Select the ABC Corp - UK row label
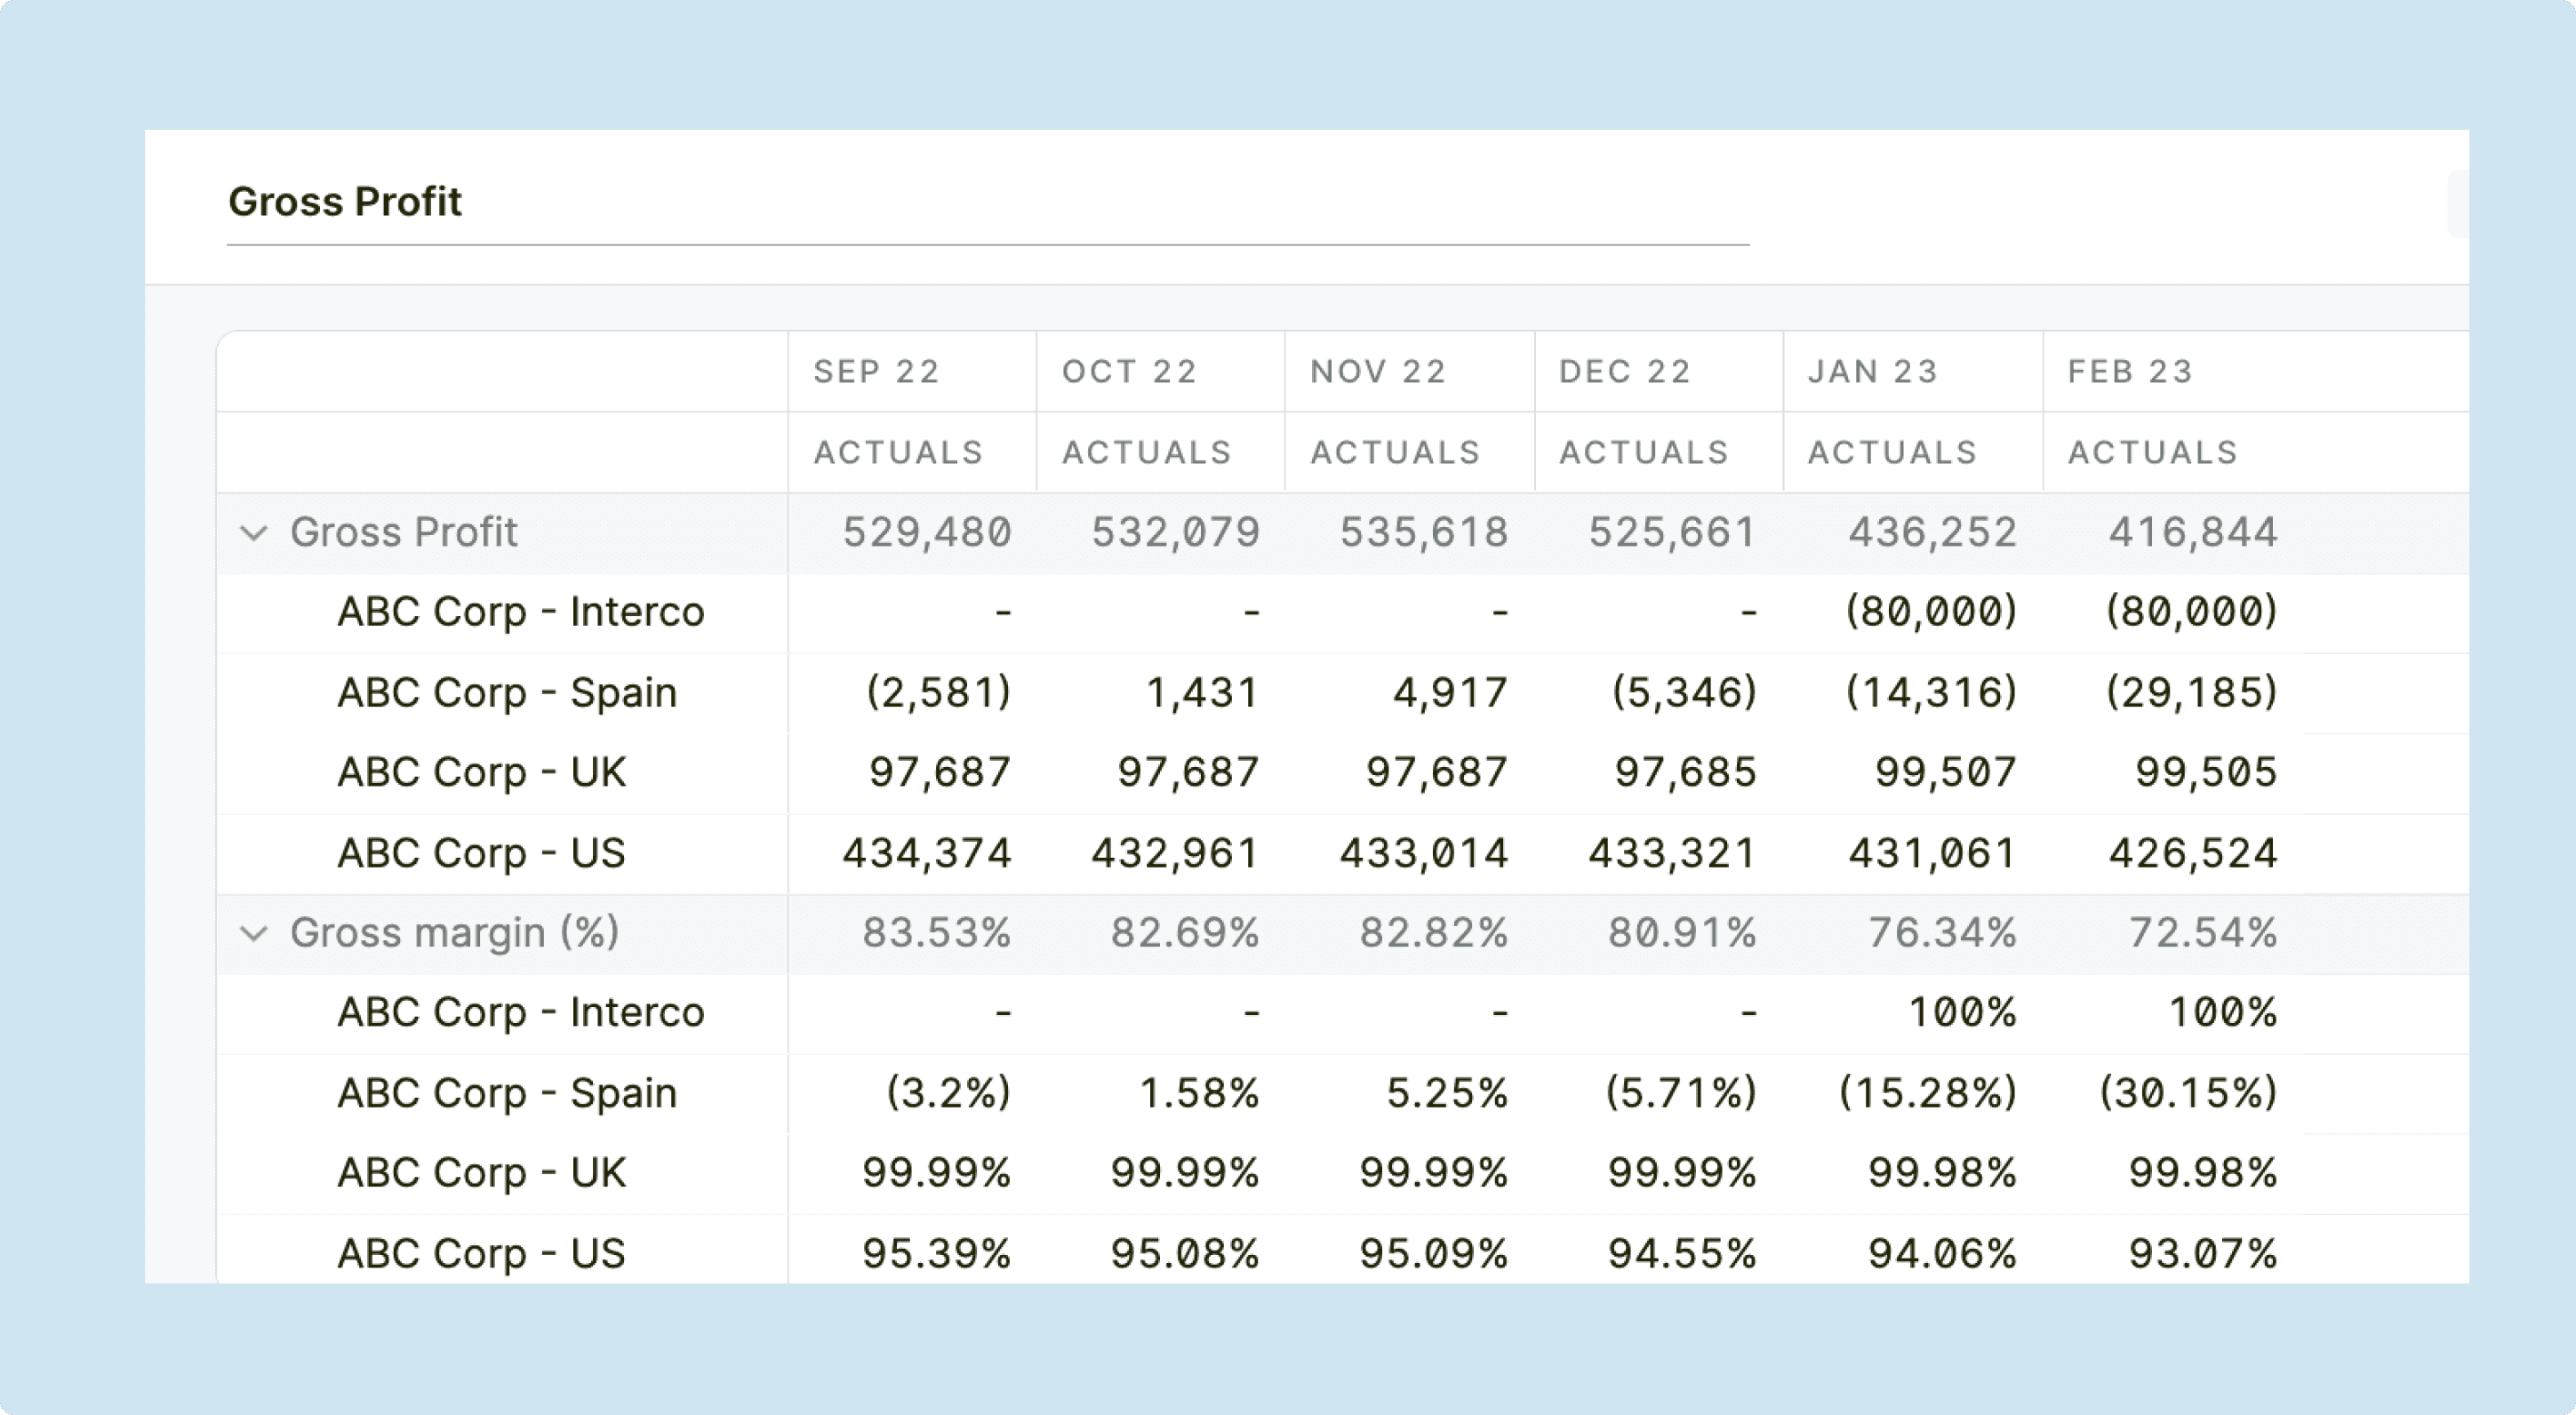This screenshot has height=1415, width=2576. tap(481, 771)
